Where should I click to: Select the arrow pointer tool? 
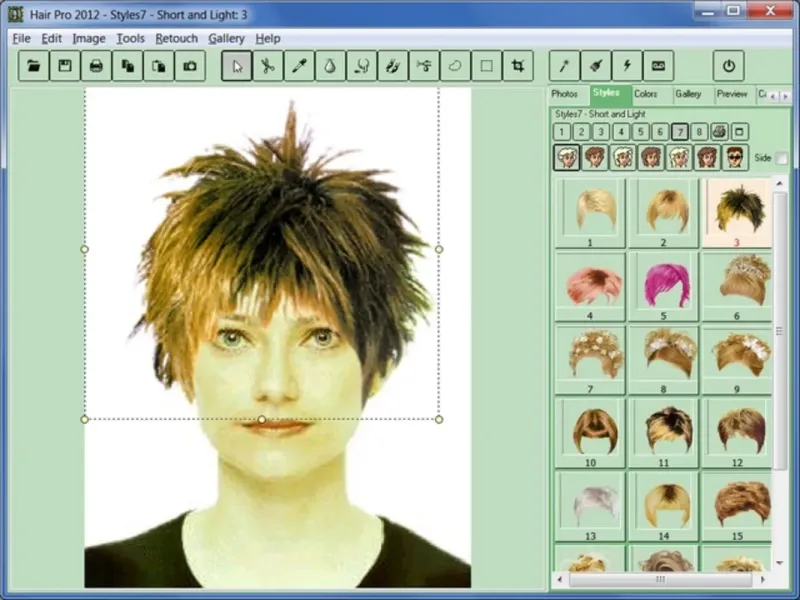click(237, 66)
